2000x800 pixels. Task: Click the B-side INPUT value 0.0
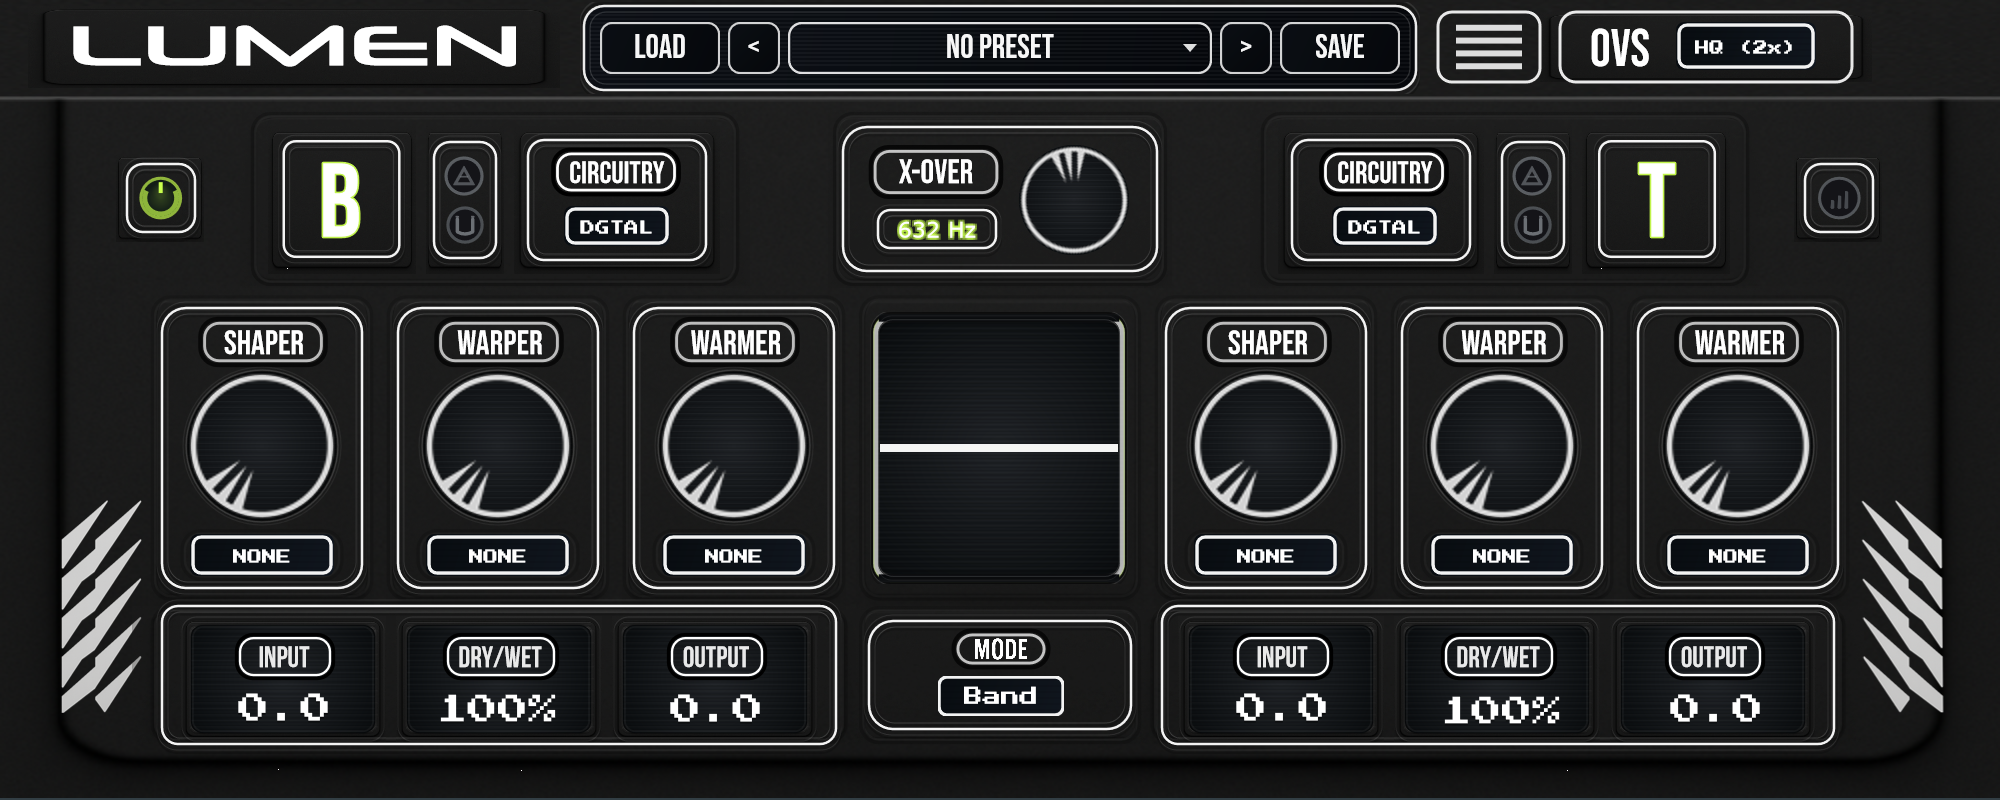click(284, 708)
